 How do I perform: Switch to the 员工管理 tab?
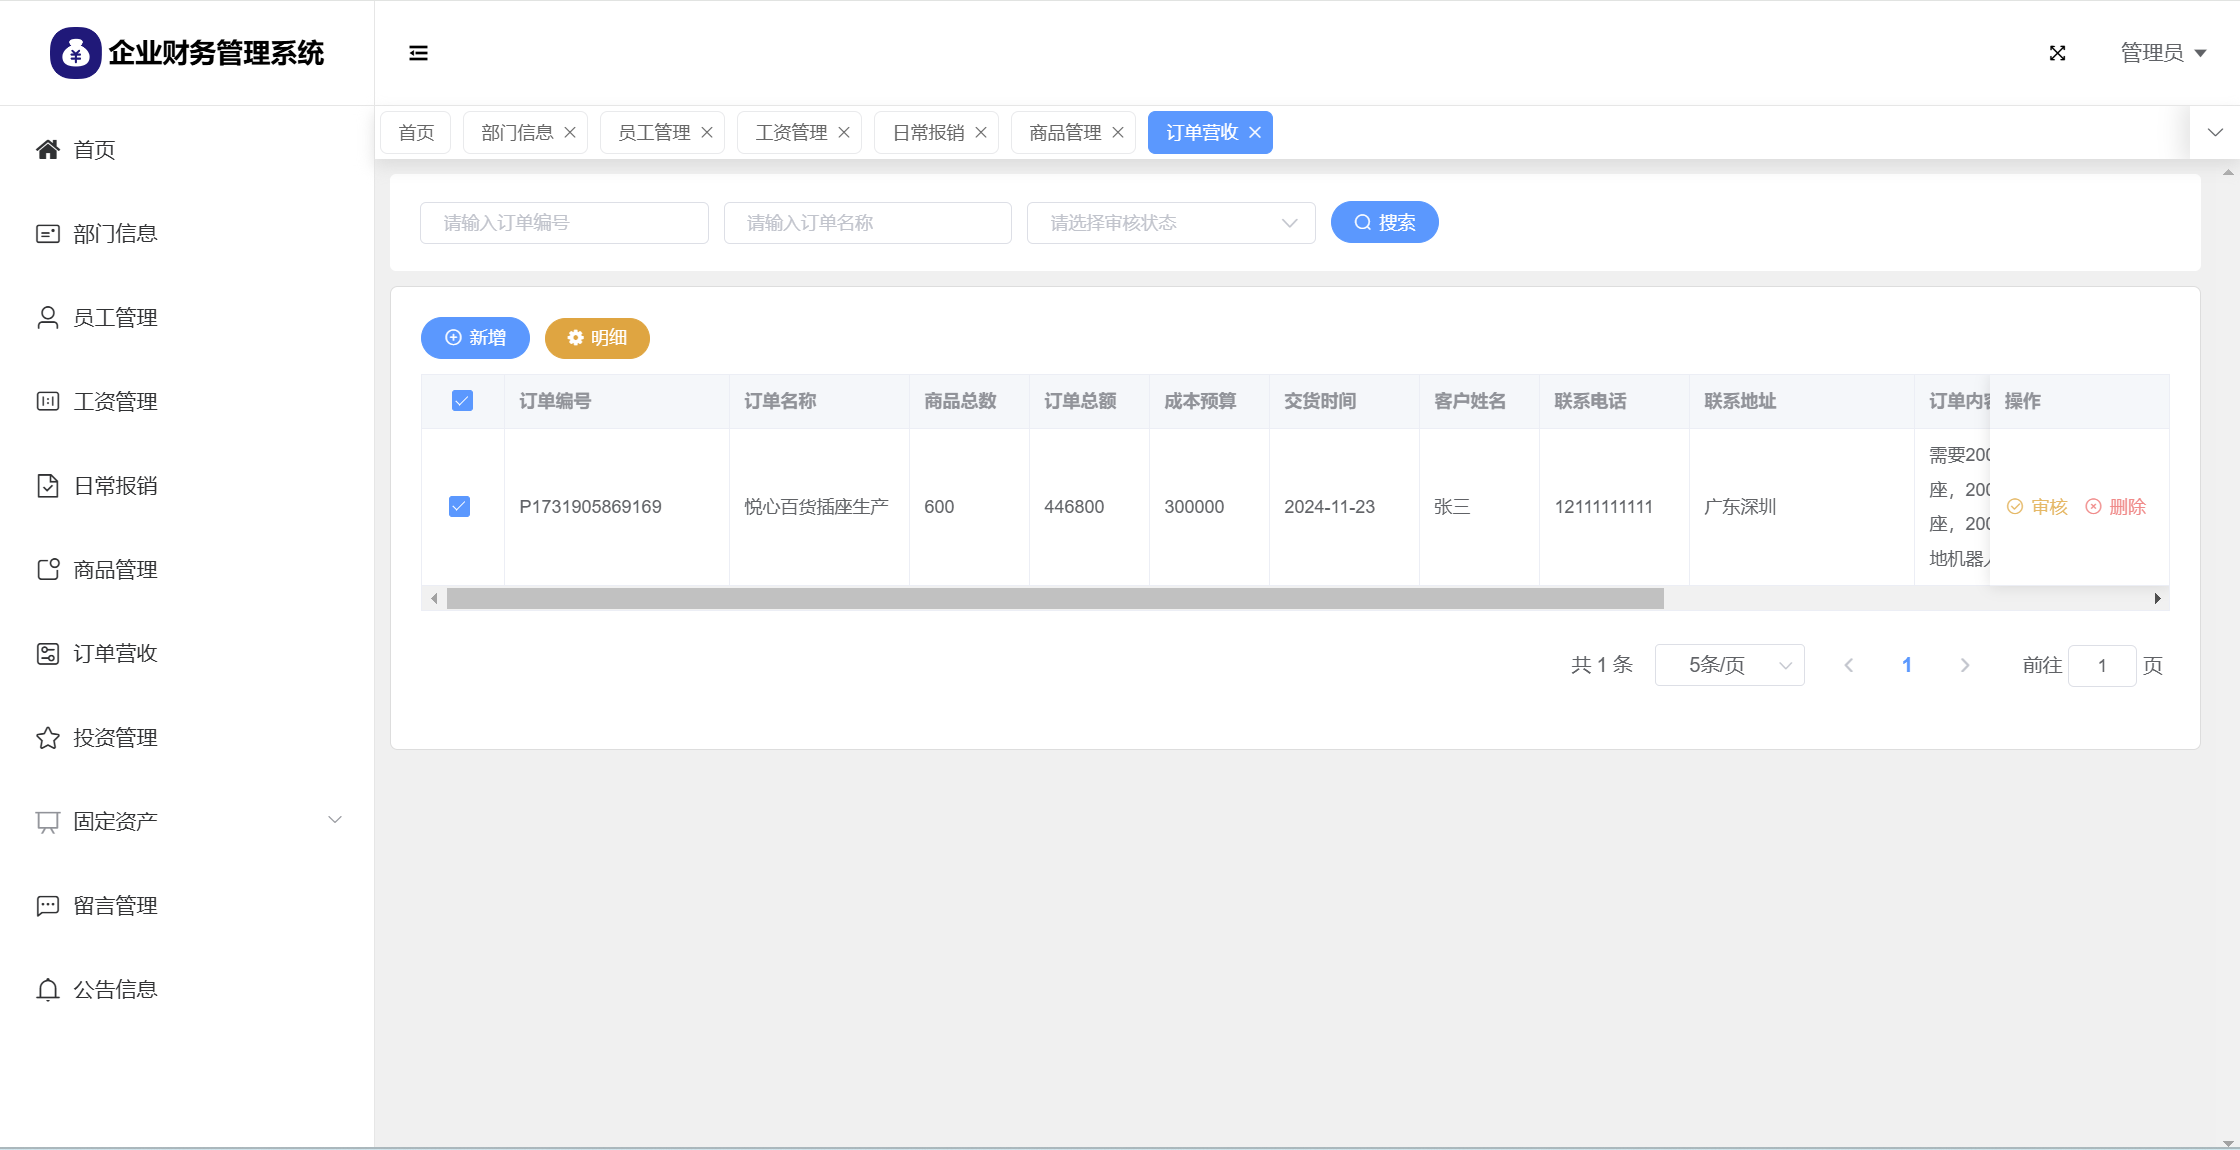tap(653, 133)
